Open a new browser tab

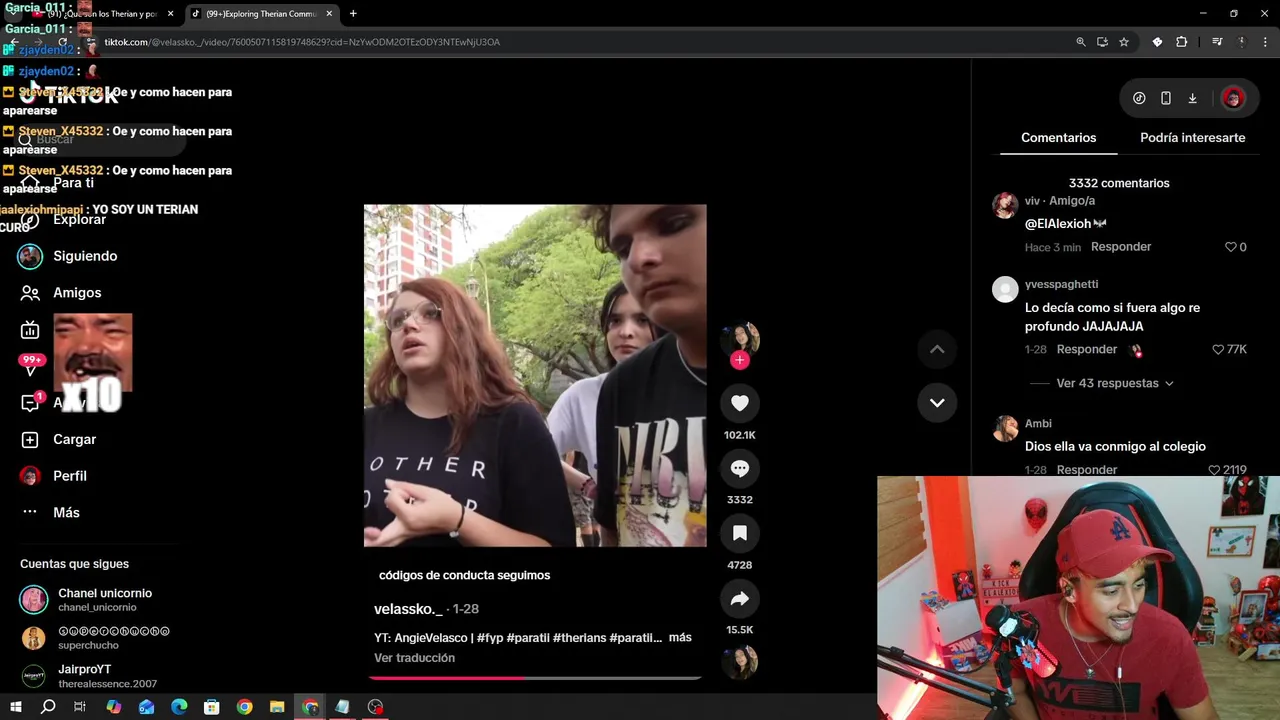pyautogui.click(x=353, y=14)
